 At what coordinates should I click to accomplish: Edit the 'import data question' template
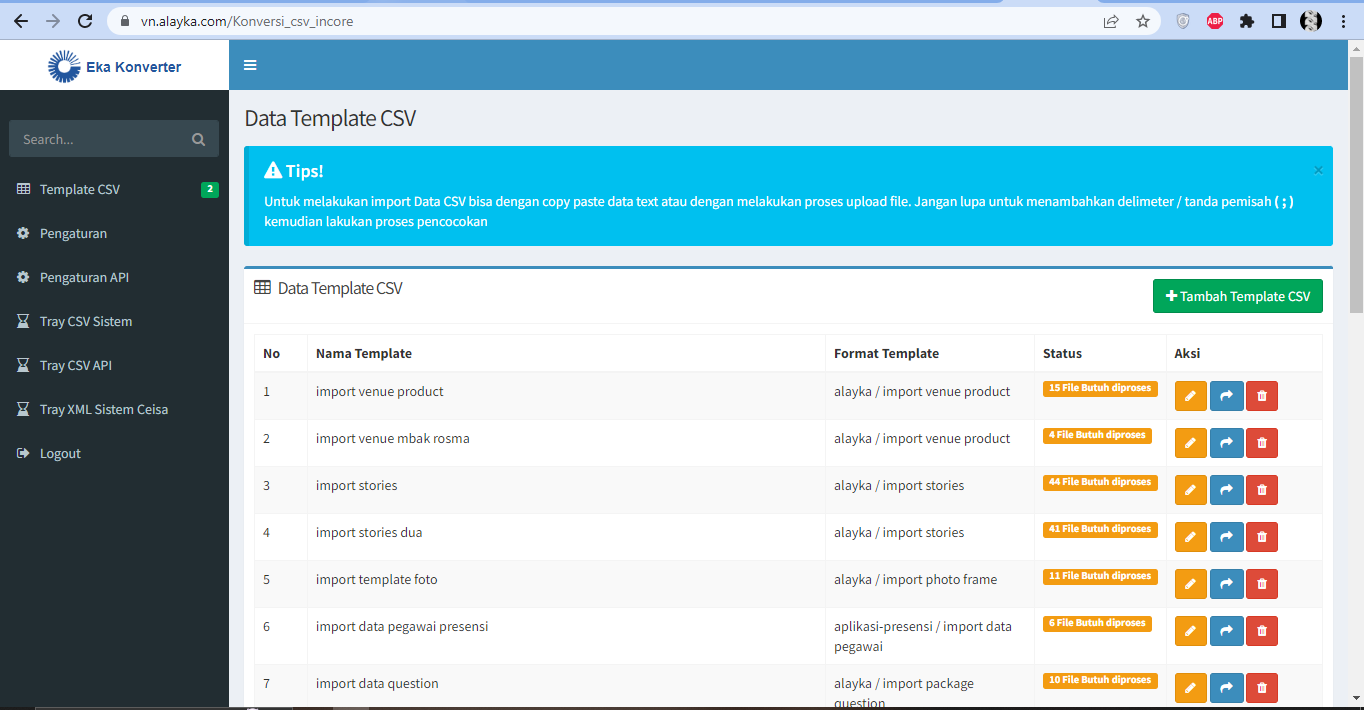1190,688
